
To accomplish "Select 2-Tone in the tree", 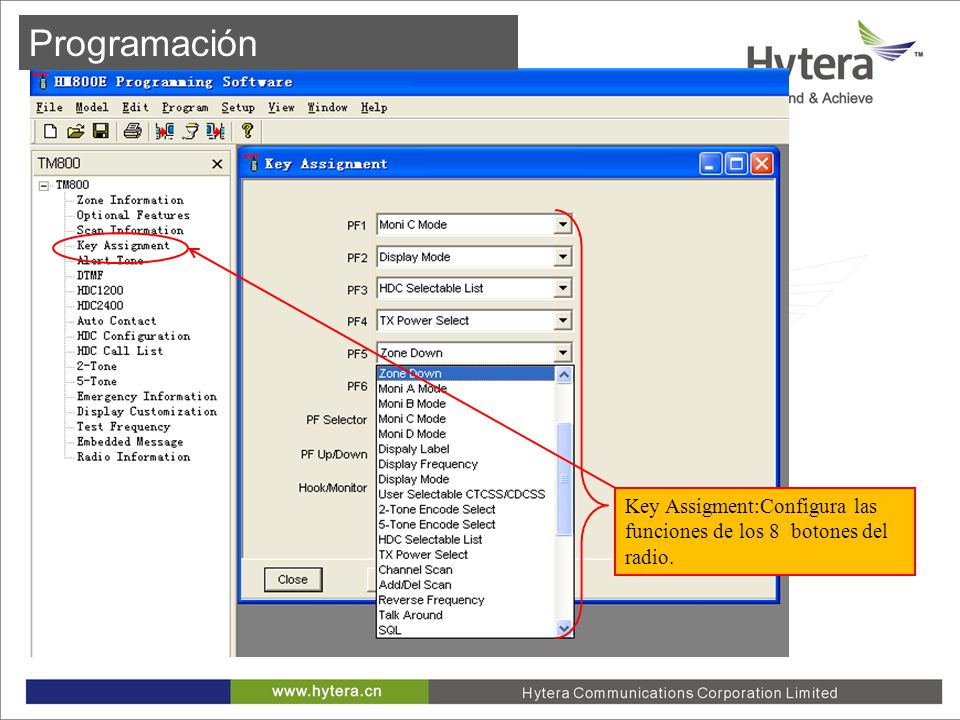I will (97, 366).
